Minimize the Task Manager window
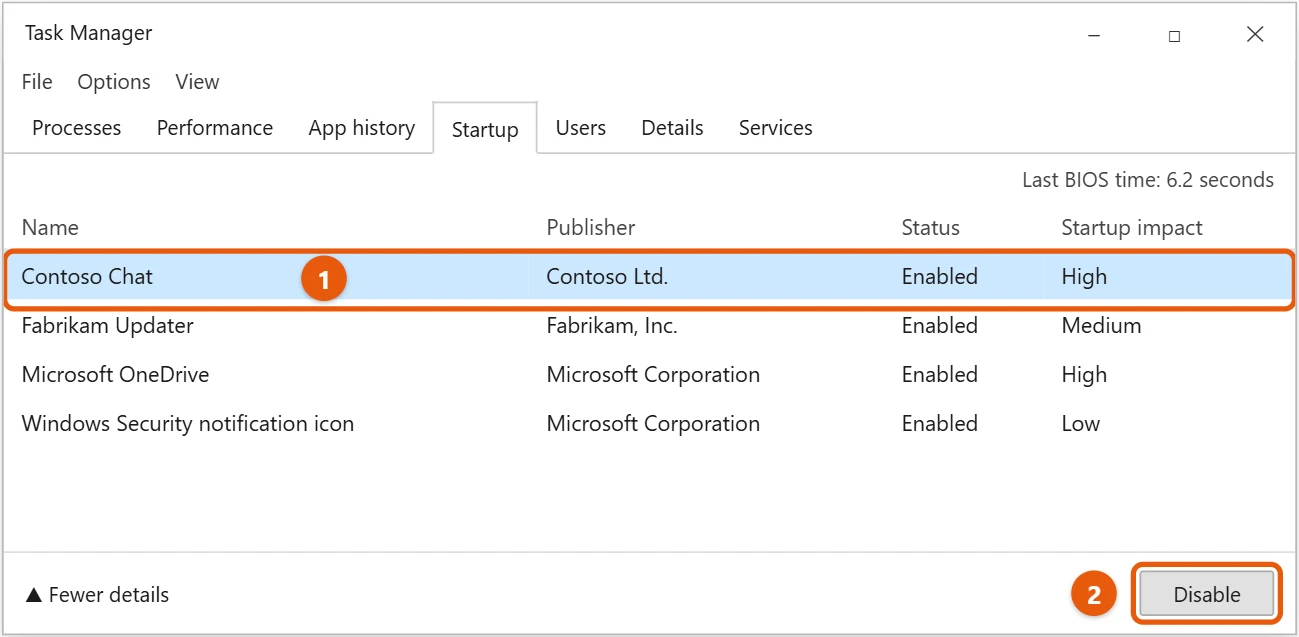 tap(1094, 35)
